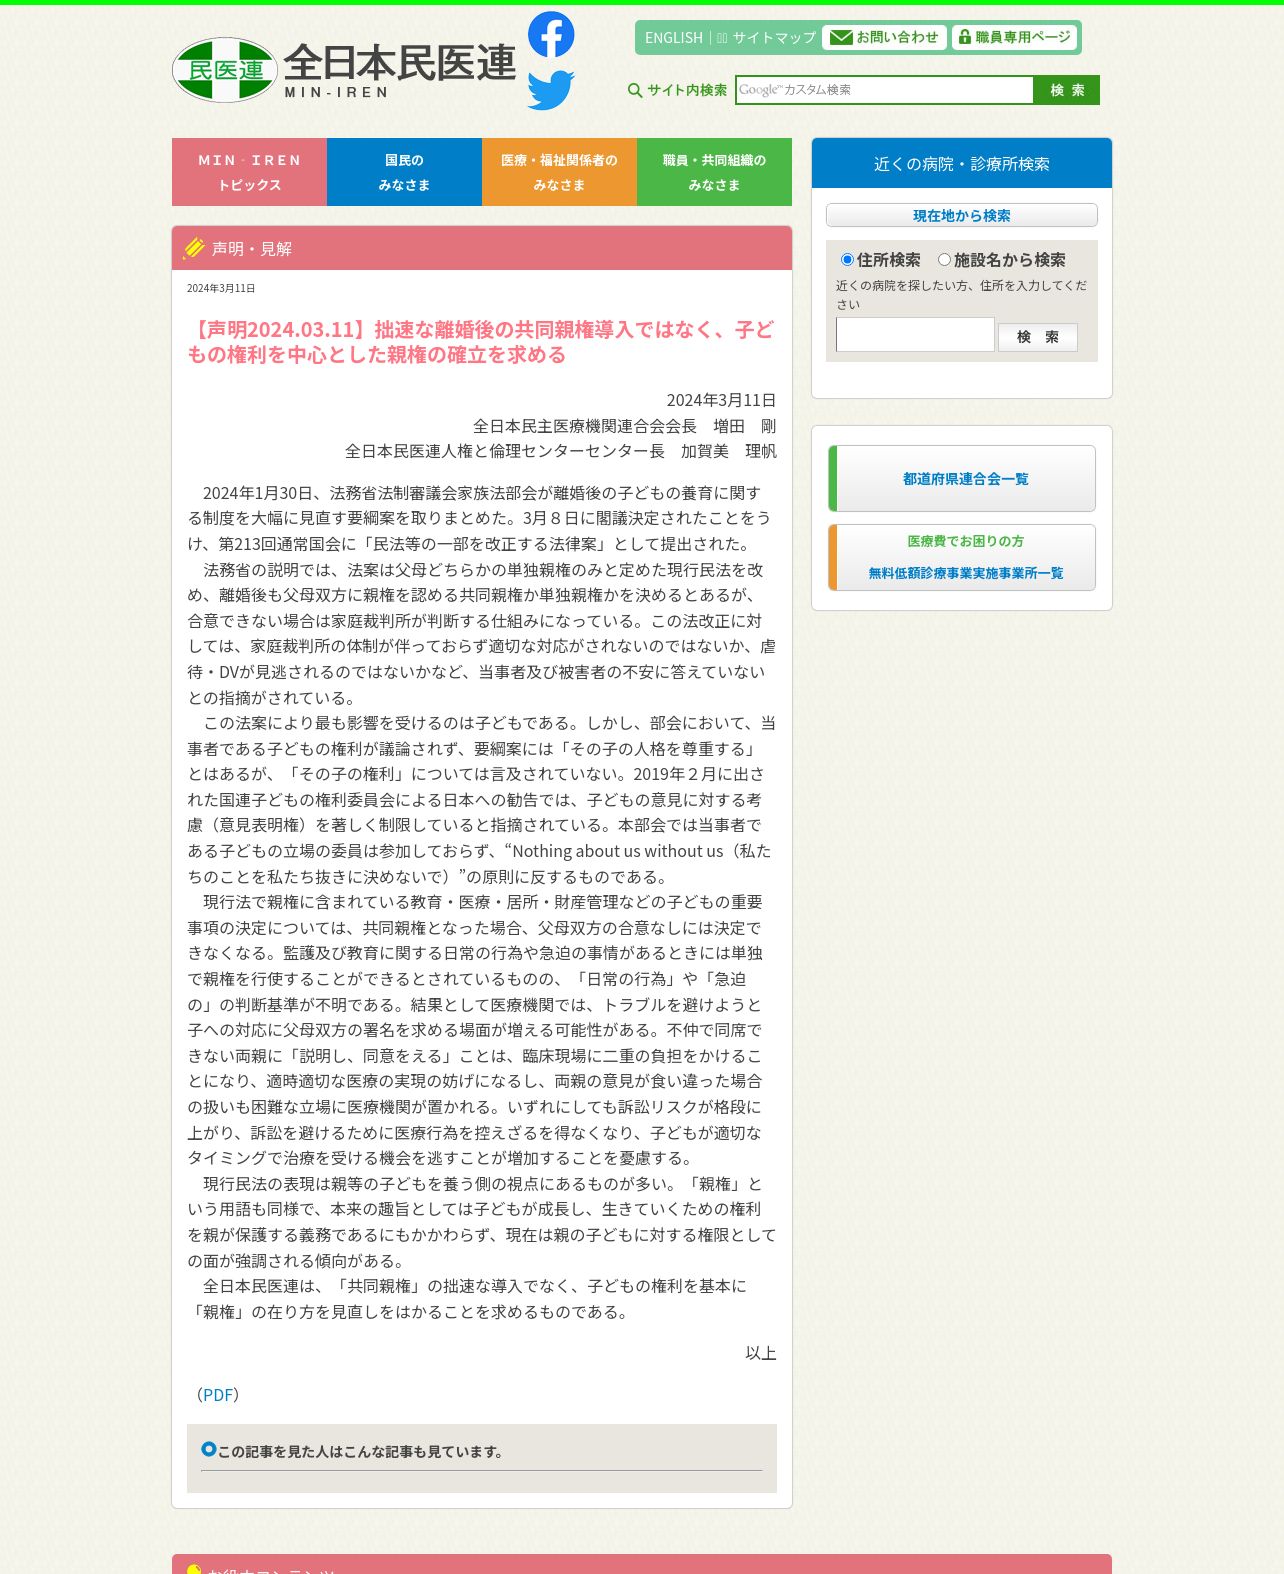Click the envelope icon in お問い合わせ
Image resolution: width=1284 pixels, height=1574 pixels.
841,37
